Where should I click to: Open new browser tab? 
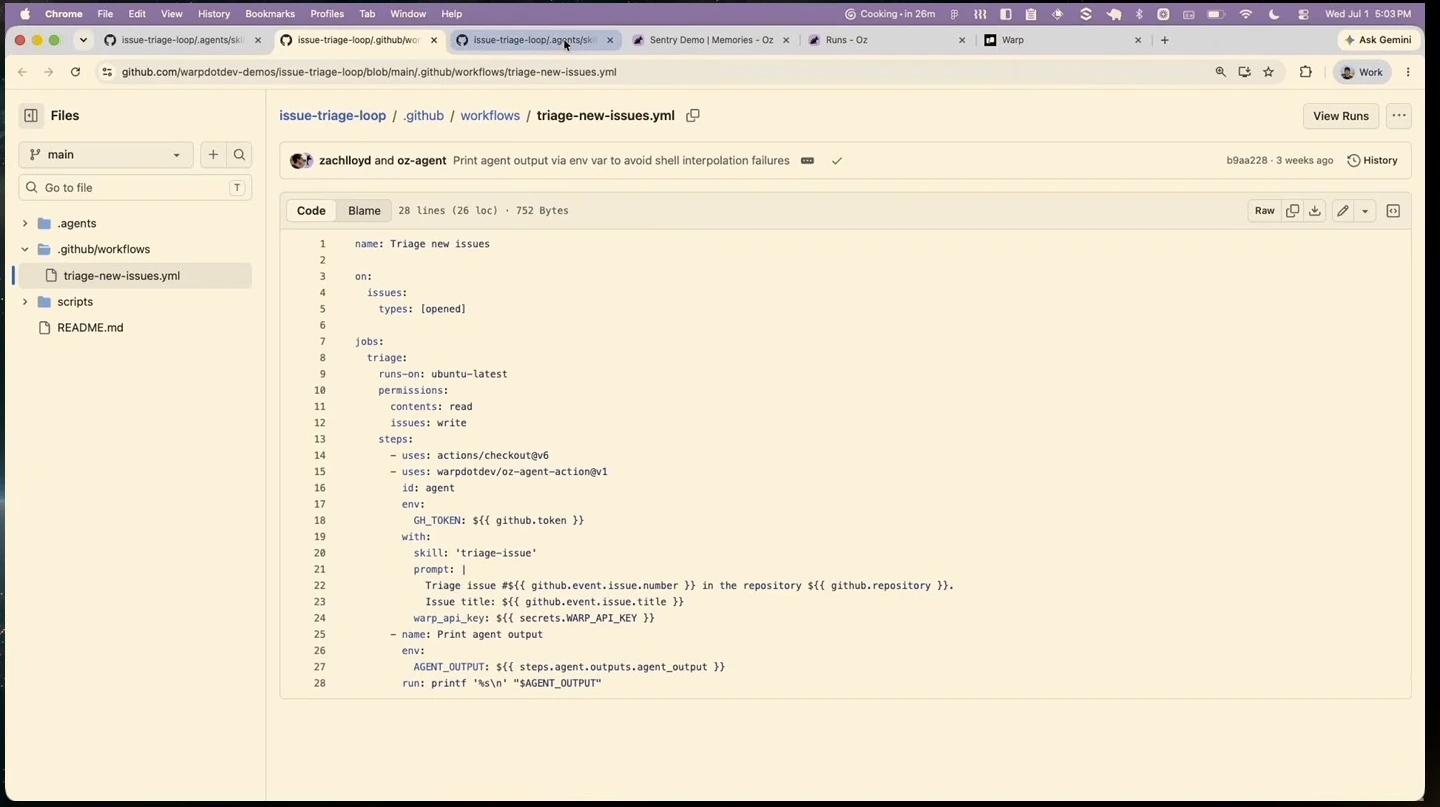(1165, 40)
